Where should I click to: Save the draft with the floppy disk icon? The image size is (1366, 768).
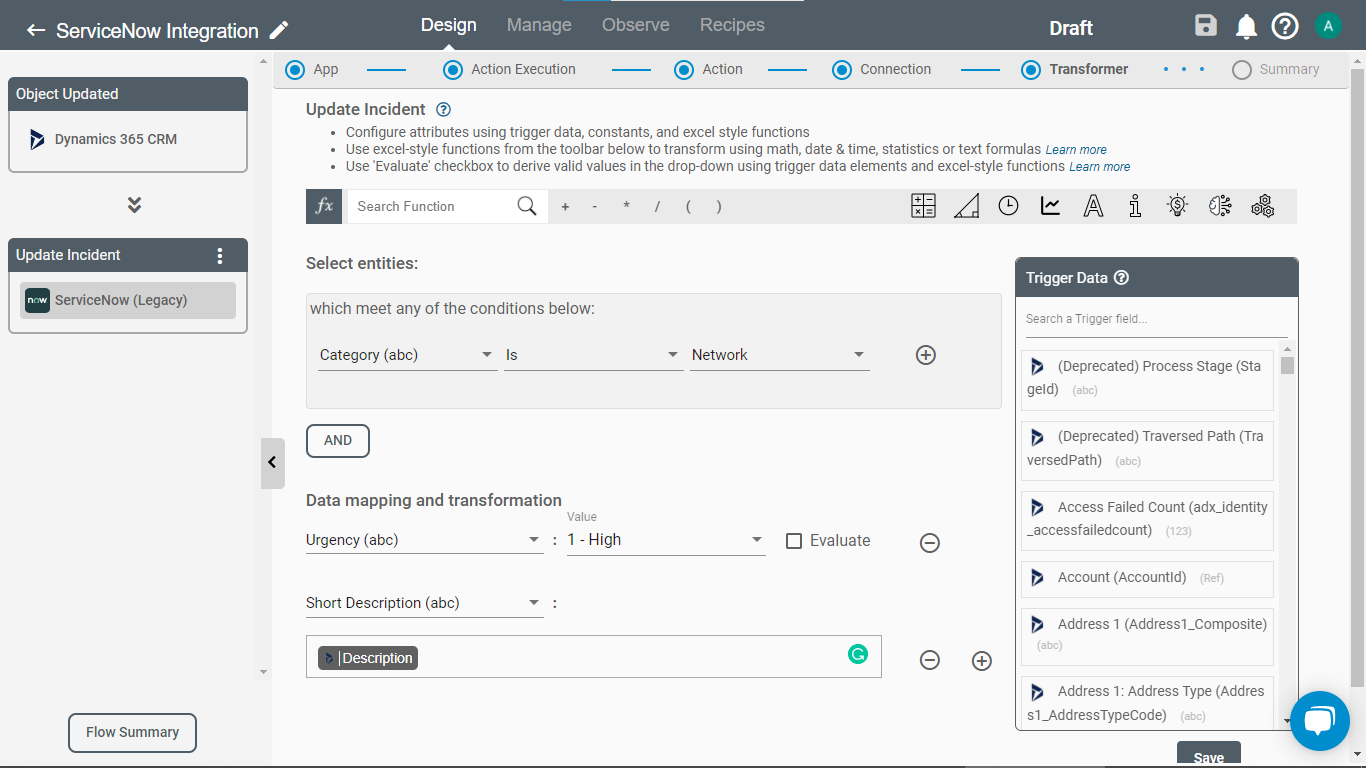[1206, 27]
